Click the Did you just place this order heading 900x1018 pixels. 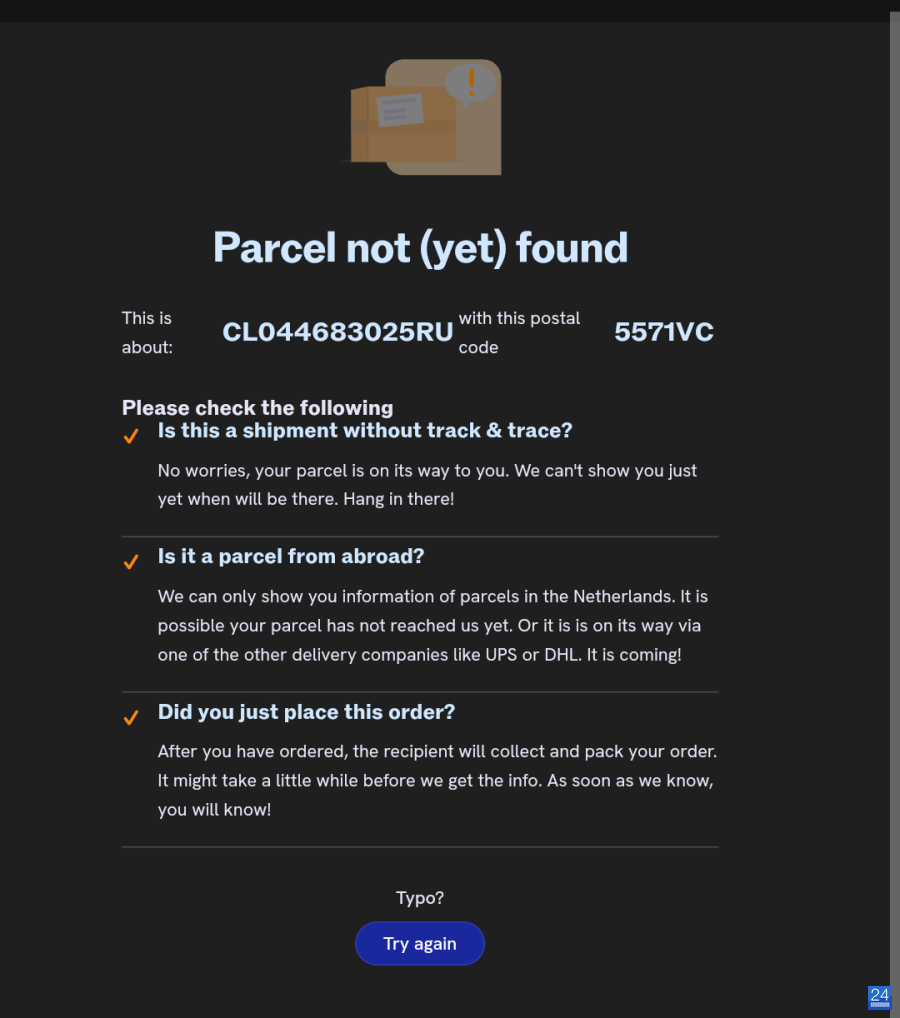306,712
